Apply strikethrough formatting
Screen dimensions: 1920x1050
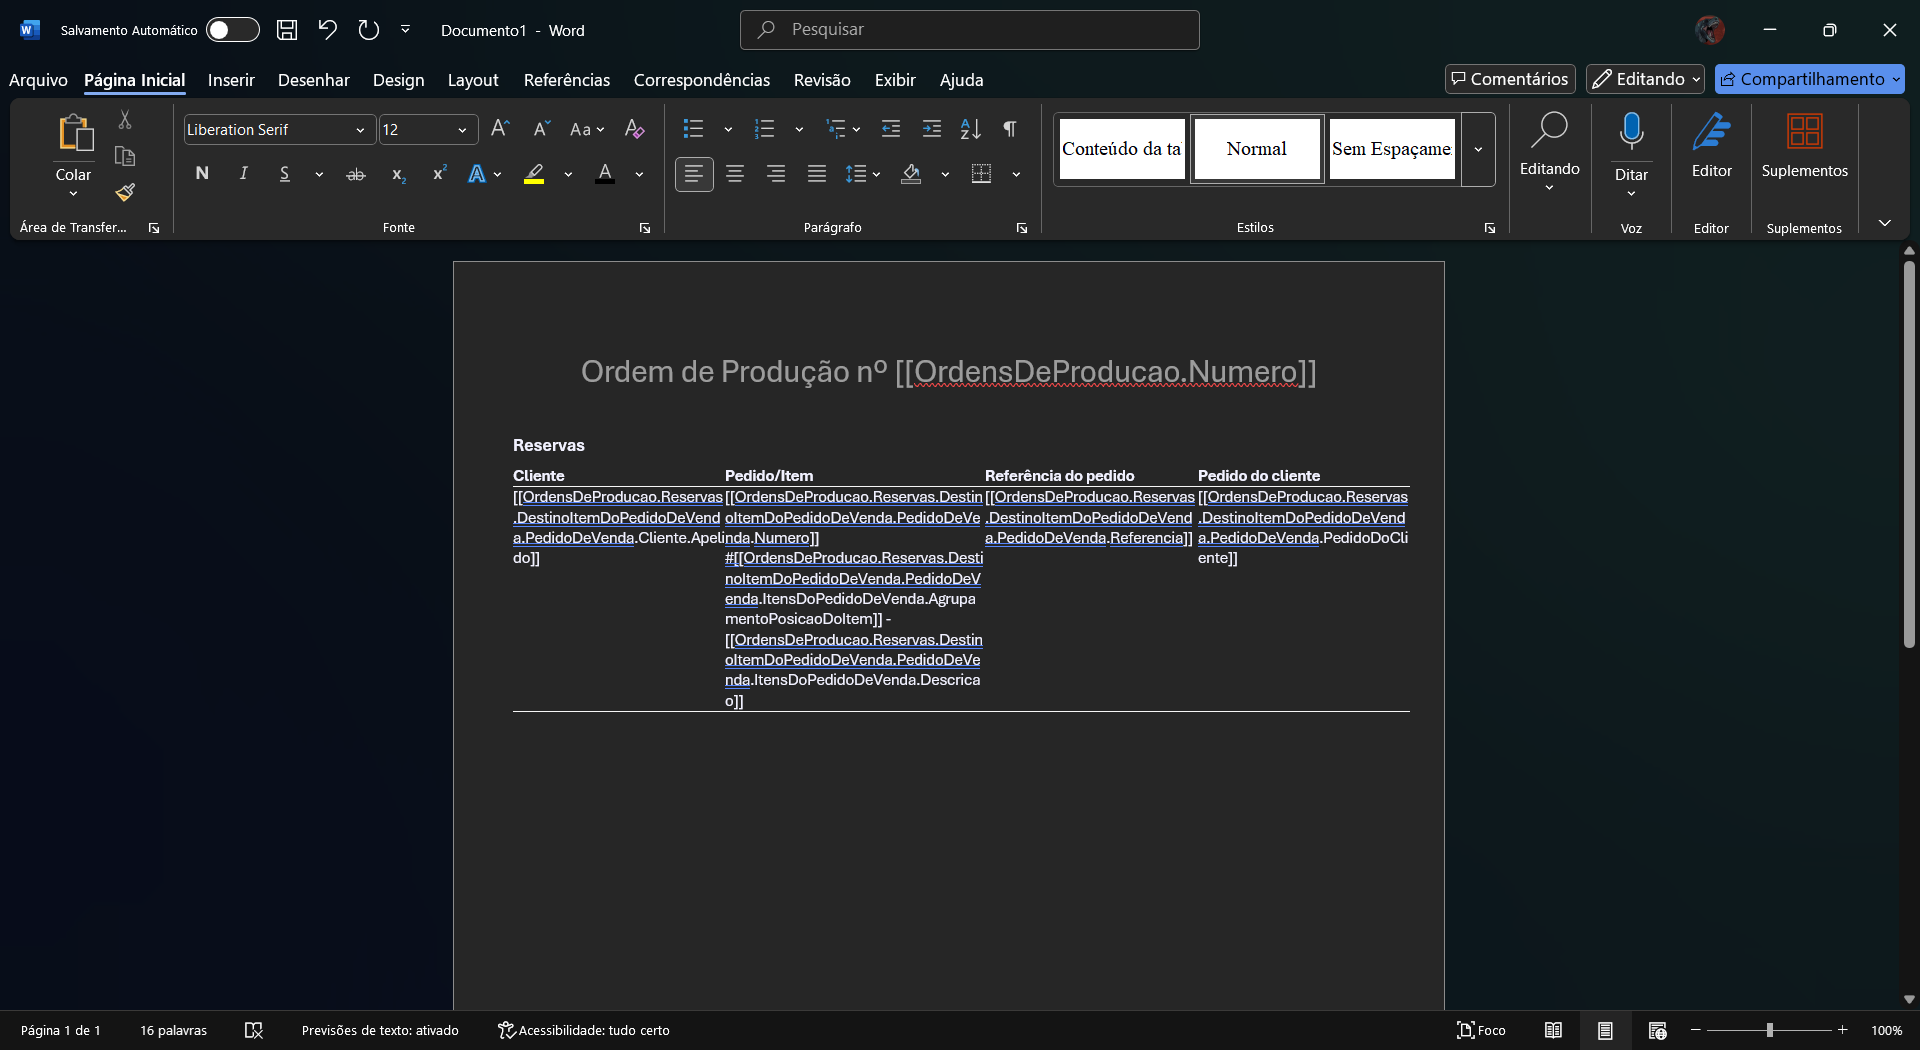point(355,175)
